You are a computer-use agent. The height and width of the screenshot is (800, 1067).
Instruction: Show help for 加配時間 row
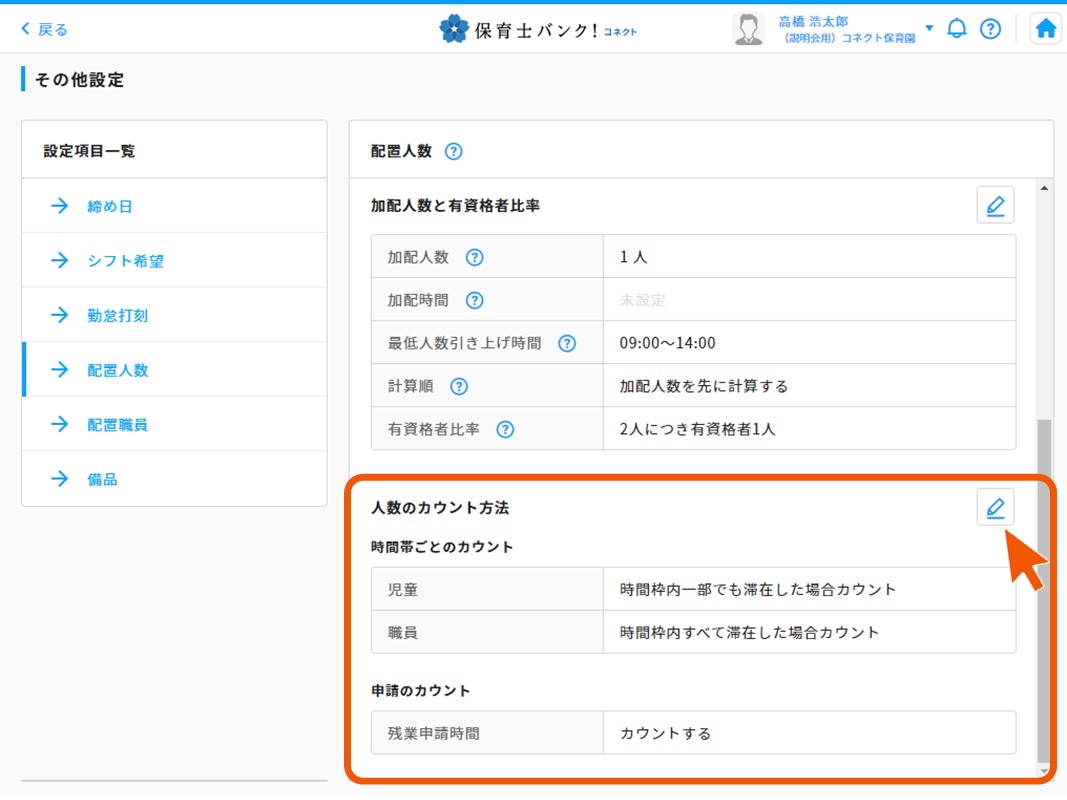tap(475, 300)
